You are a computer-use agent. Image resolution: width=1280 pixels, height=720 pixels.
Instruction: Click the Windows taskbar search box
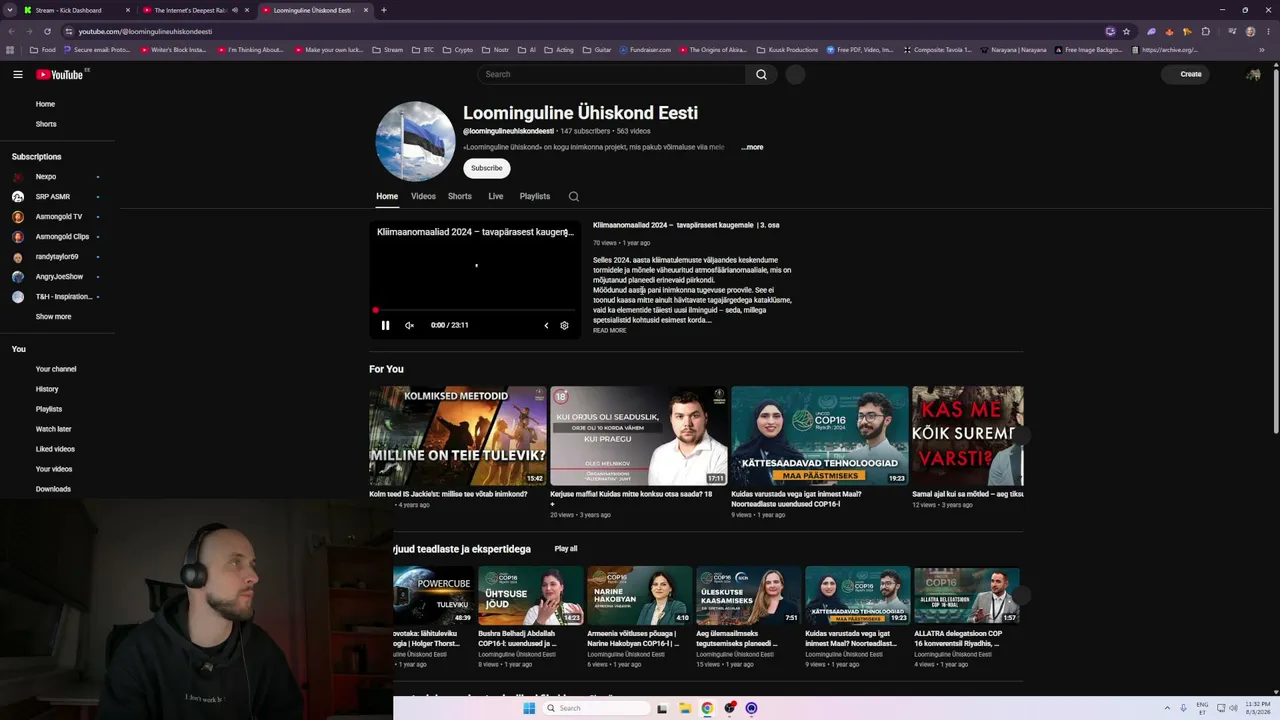click(x=597, y=708)
